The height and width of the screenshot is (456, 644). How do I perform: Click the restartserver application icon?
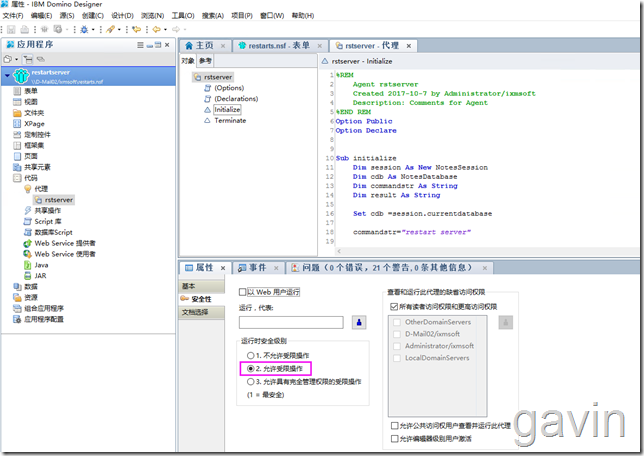(x=21, y=76)
